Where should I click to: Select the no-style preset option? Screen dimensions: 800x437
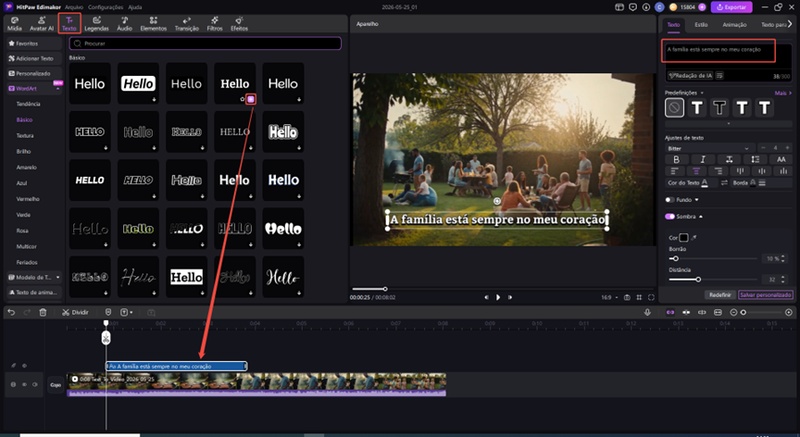pos(674,108)
